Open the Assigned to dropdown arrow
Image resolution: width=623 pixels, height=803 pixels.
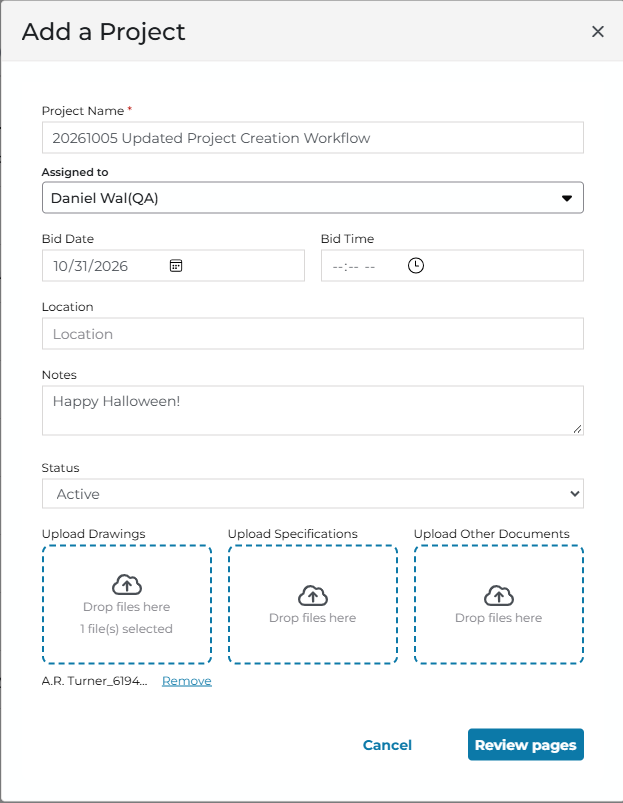click(567, 198)
